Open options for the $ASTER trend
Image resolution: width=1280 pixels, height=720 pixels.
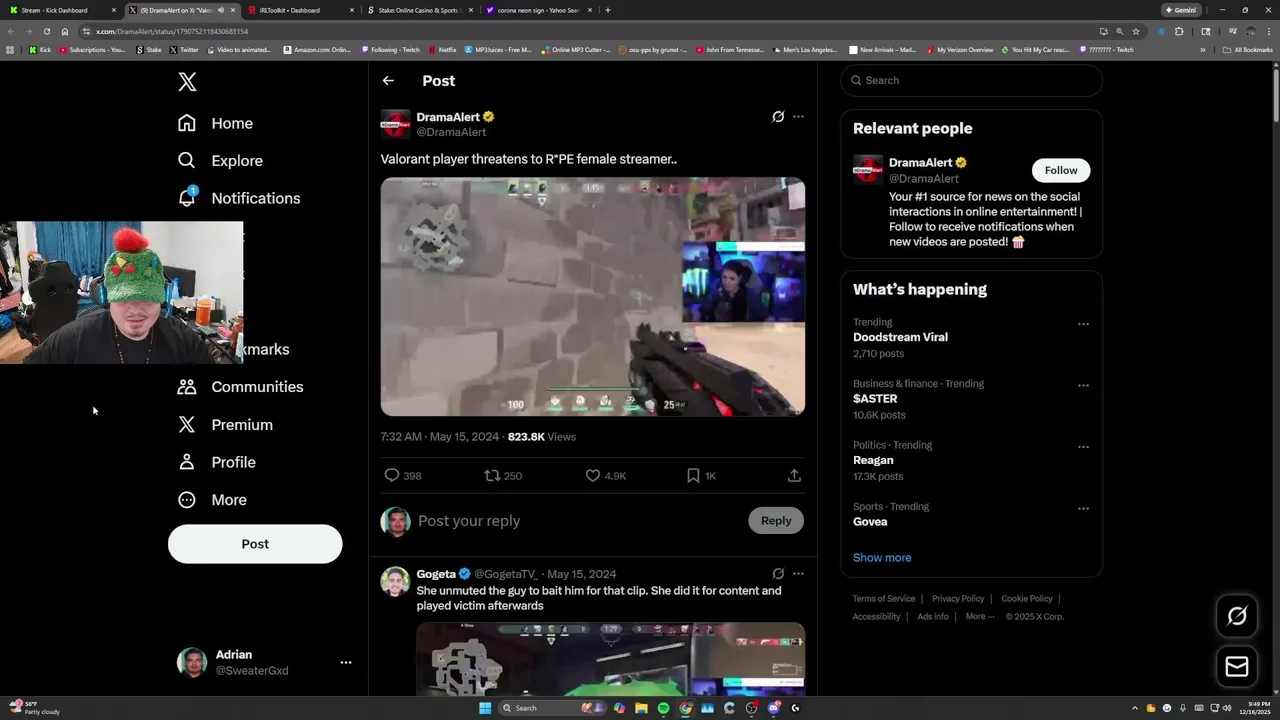(1083, 385)
